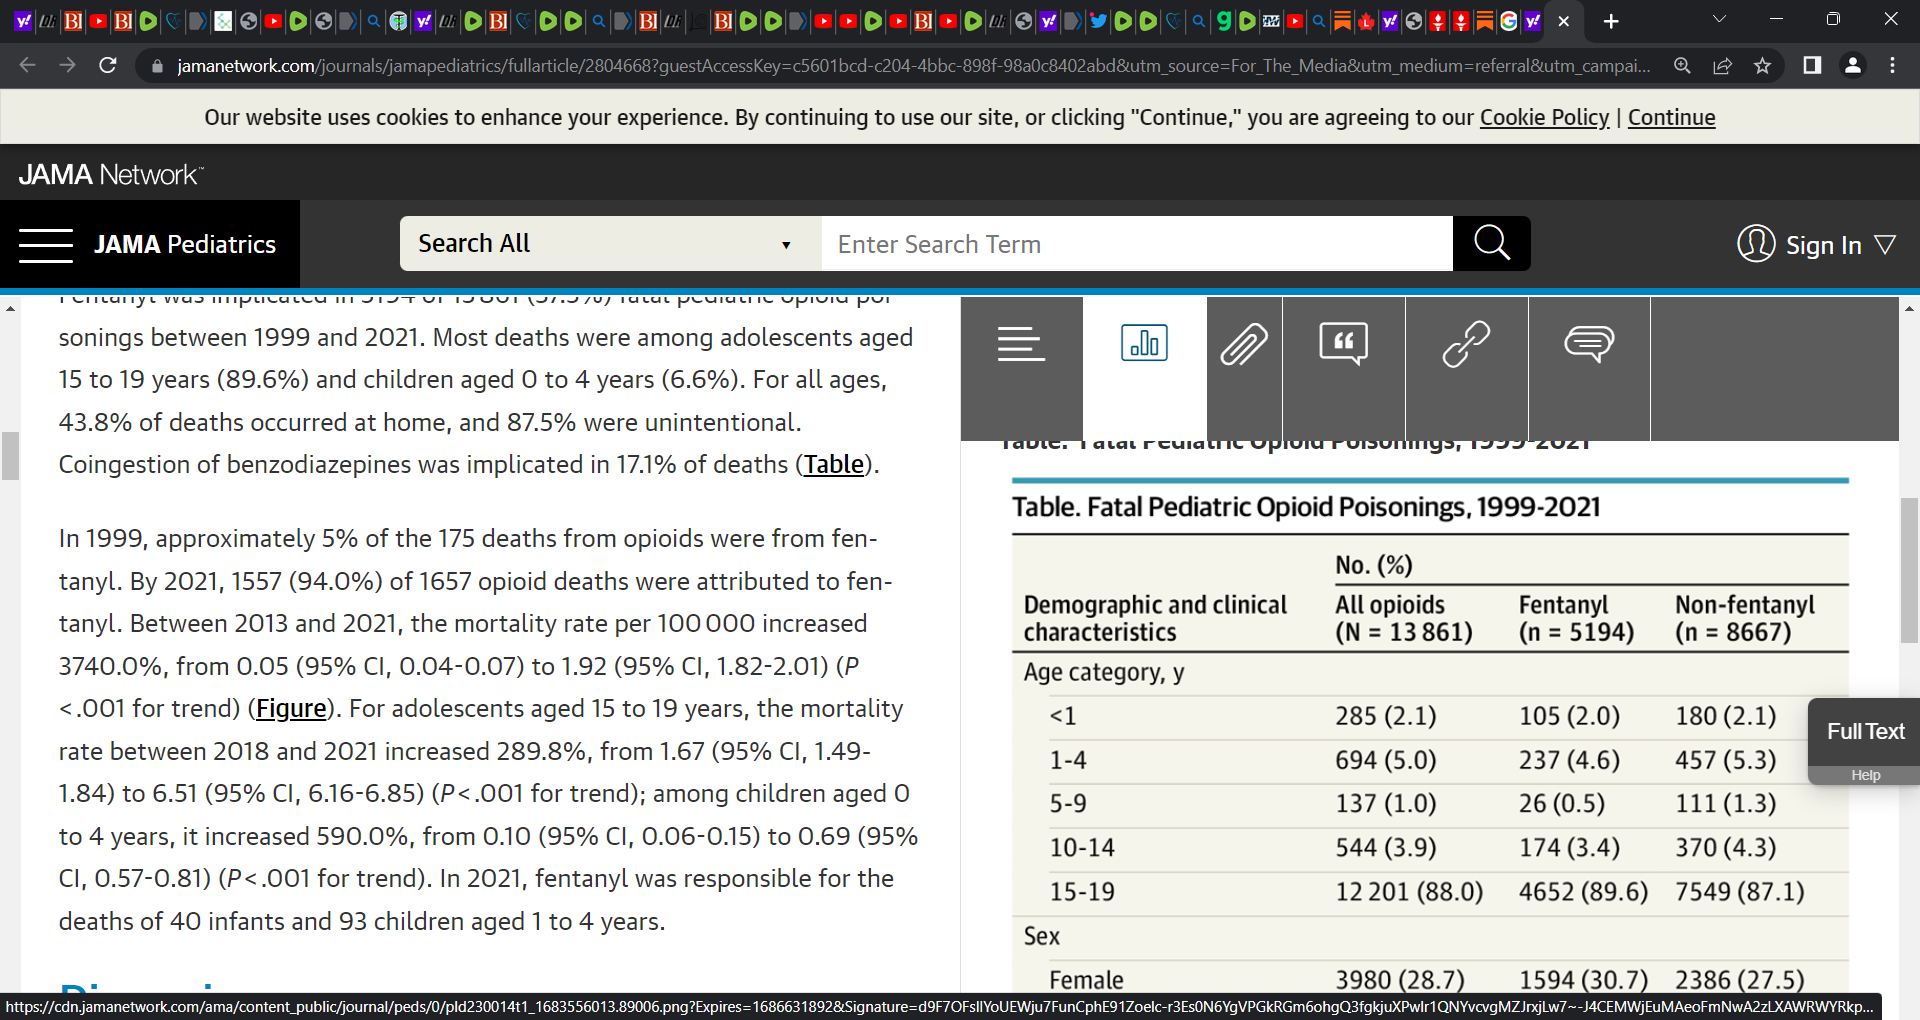Image resolution: width=1920 pixels, height=1020 pixels.
Task: Click the Non-fentanyl column header
Action: (x=1745, y=618)
